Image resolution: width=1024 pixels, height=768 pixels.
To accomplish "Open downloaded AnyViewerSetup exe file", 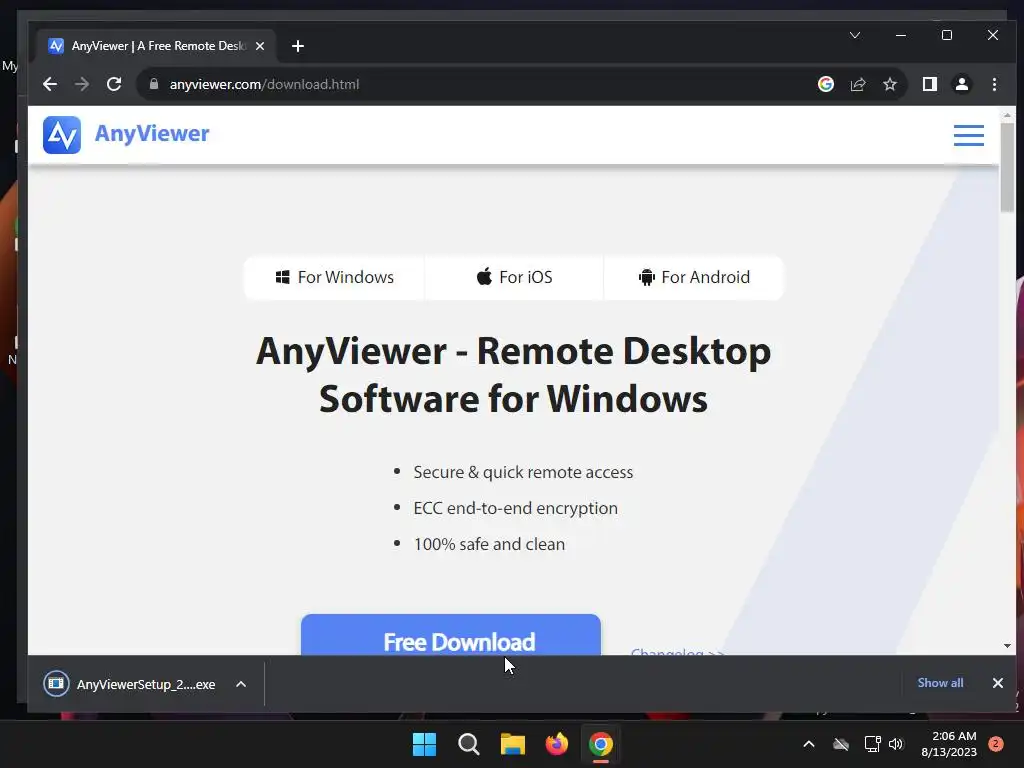I will 131,684.
